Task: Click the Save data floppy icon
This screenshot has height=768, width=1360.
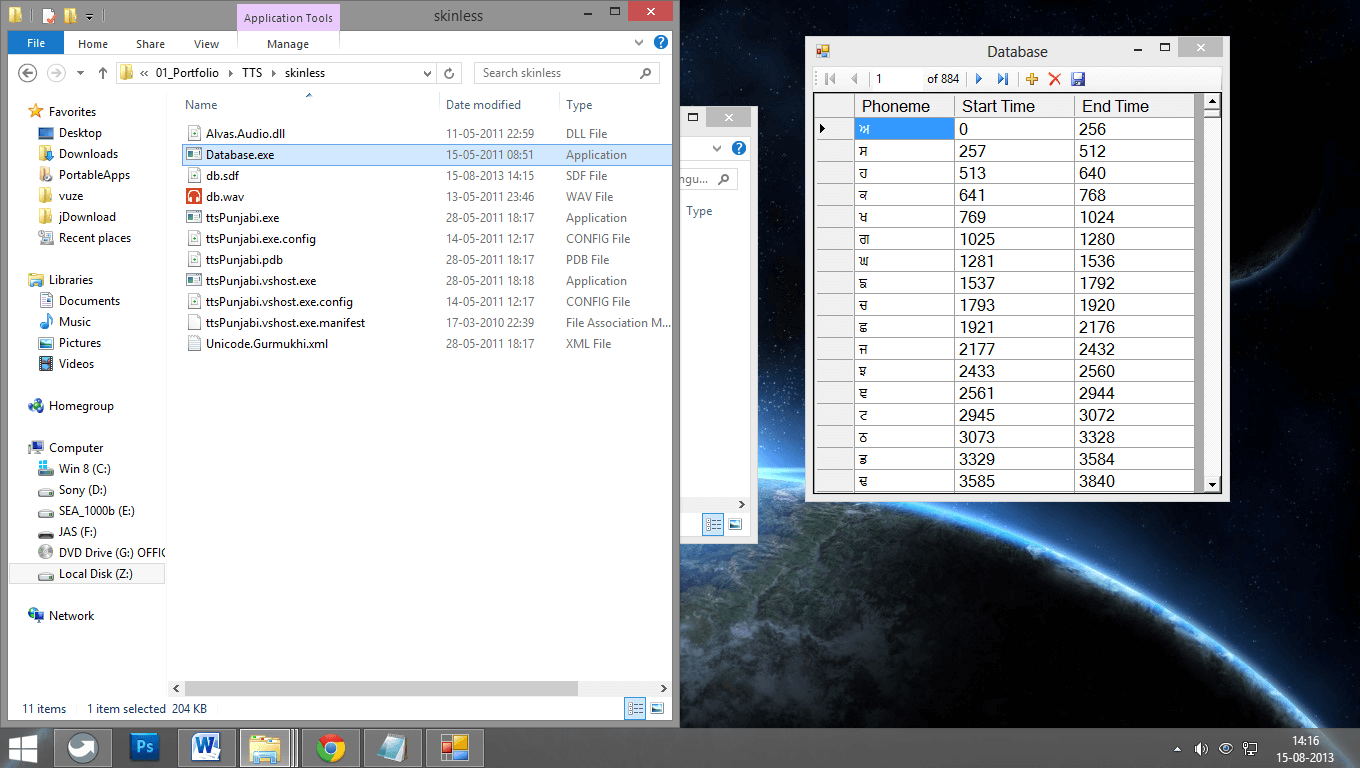Action: [x=1077, y=79]
